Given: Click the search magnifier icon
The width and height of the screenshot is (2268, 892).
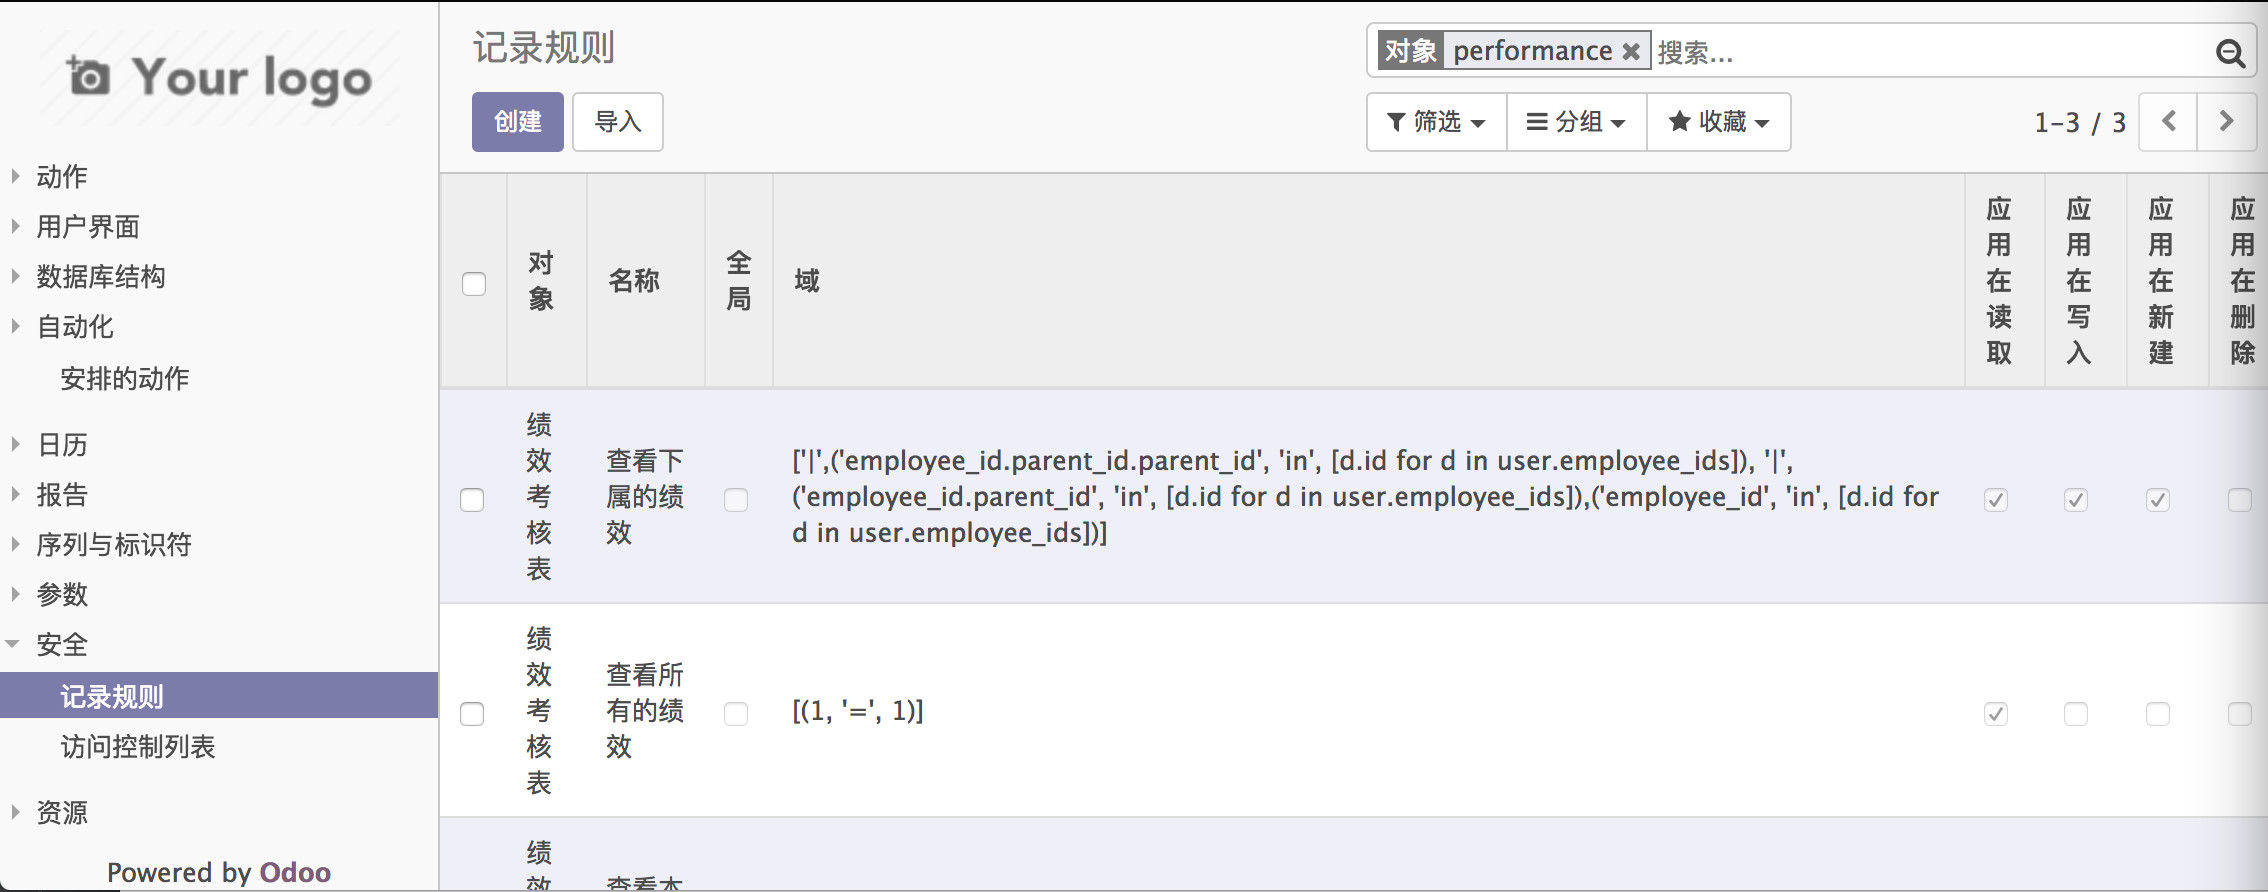Looking at the screenshot, I should pos(2230,52).
